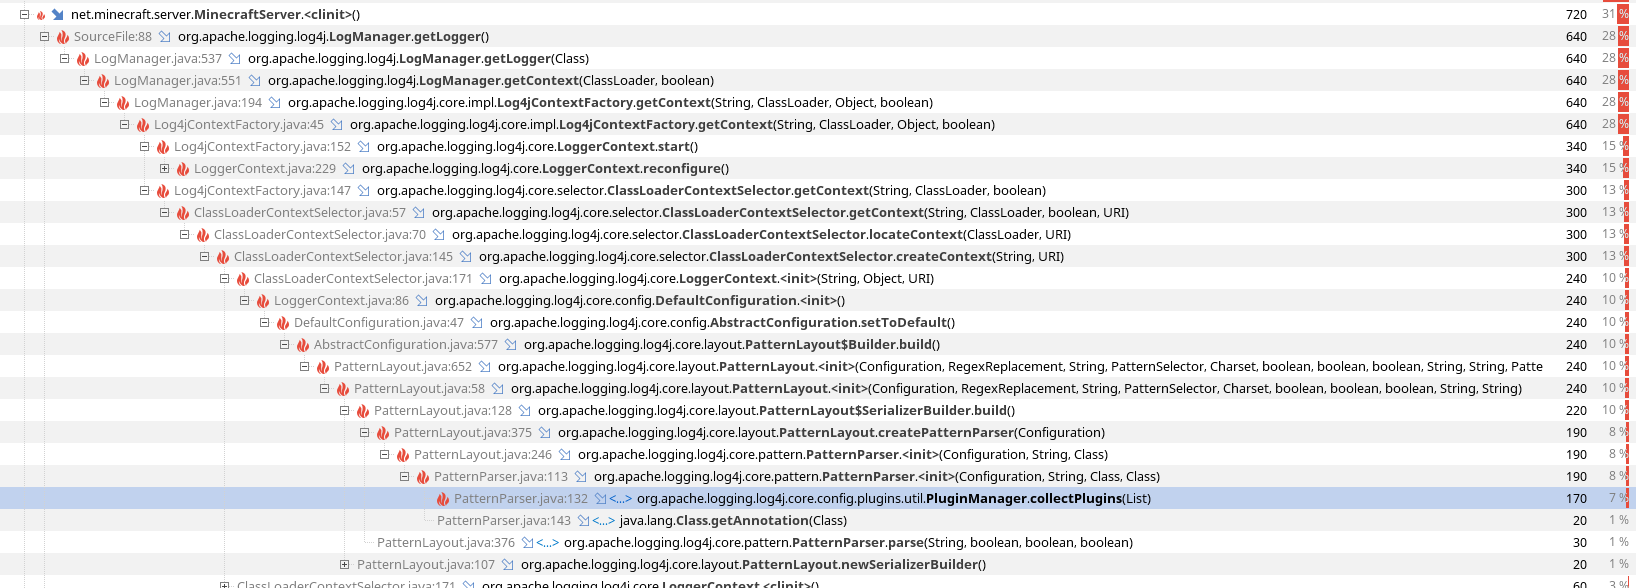Click the 170 time value for collectPlugins
The image size is (1636, 588).
point(1576,499)
